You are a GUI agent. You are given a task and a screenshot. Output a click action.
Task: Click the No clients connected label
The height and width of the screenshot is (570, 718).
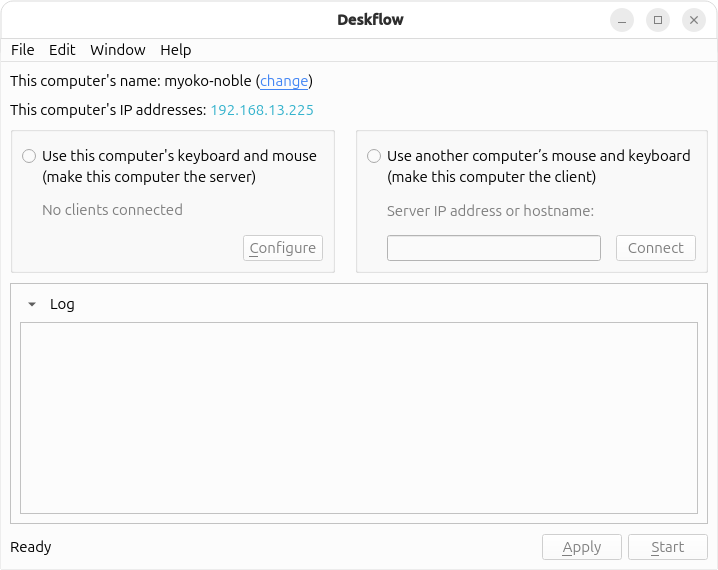point(112,210)
